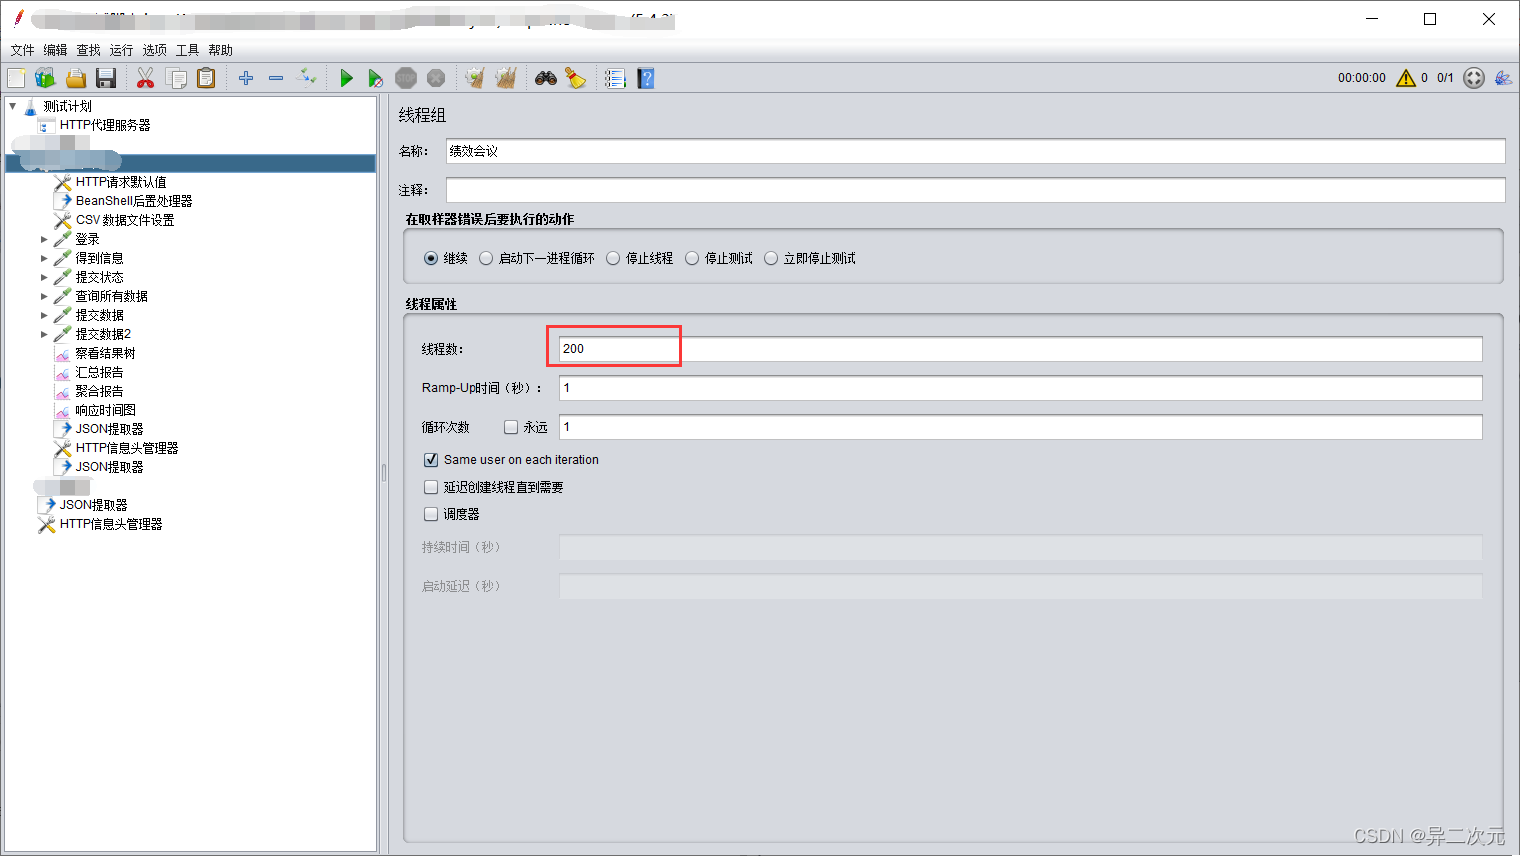Open the 文件 menu

point(23,50)
